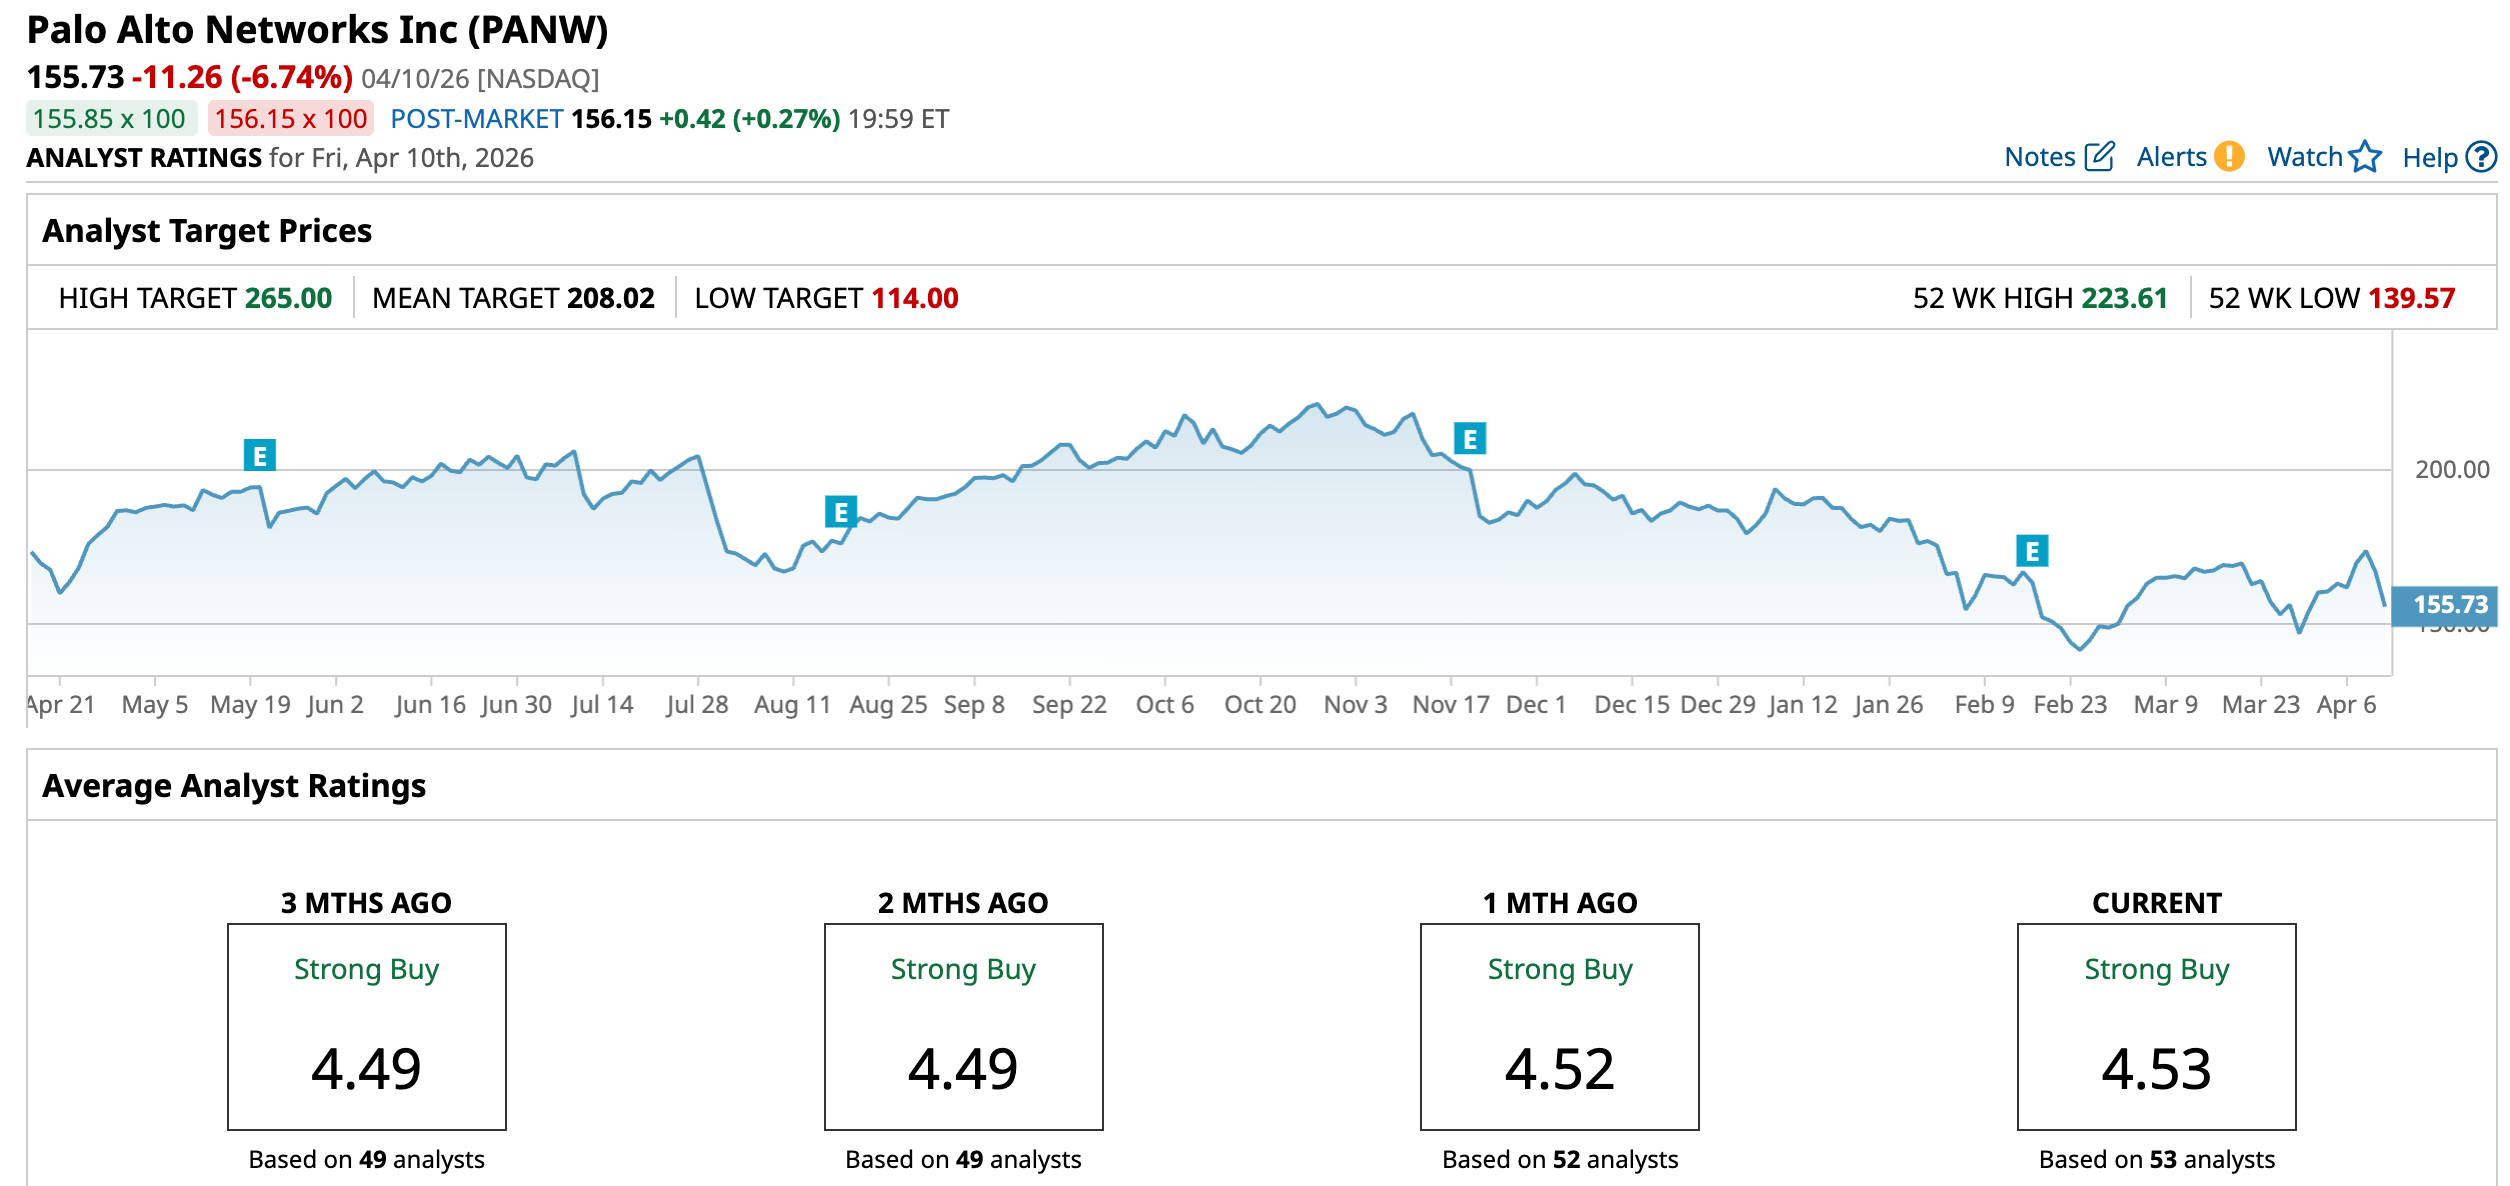Image resolution: width=2510 pixels, height=1186 pixels.
Task: Select the CURRENT Strong Buy rating box
Action: pyautogui.click(x=2156, y=1027)
